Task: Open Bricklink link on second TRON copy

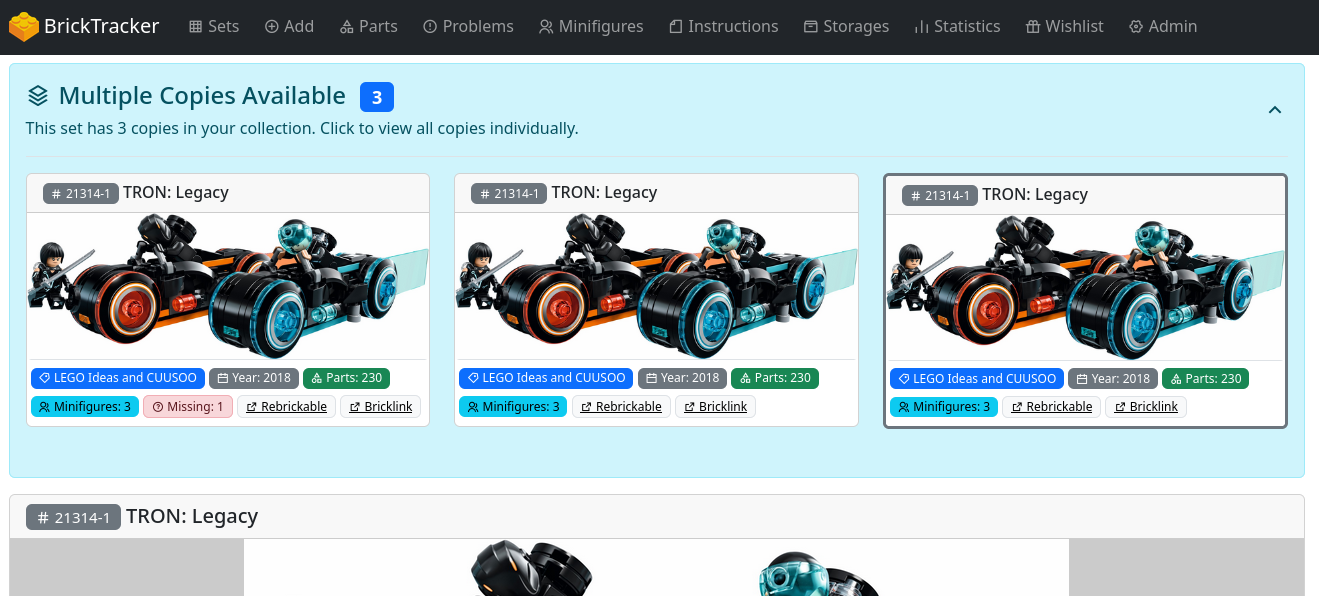Action: pyautogui.click(x=715, y=407)
